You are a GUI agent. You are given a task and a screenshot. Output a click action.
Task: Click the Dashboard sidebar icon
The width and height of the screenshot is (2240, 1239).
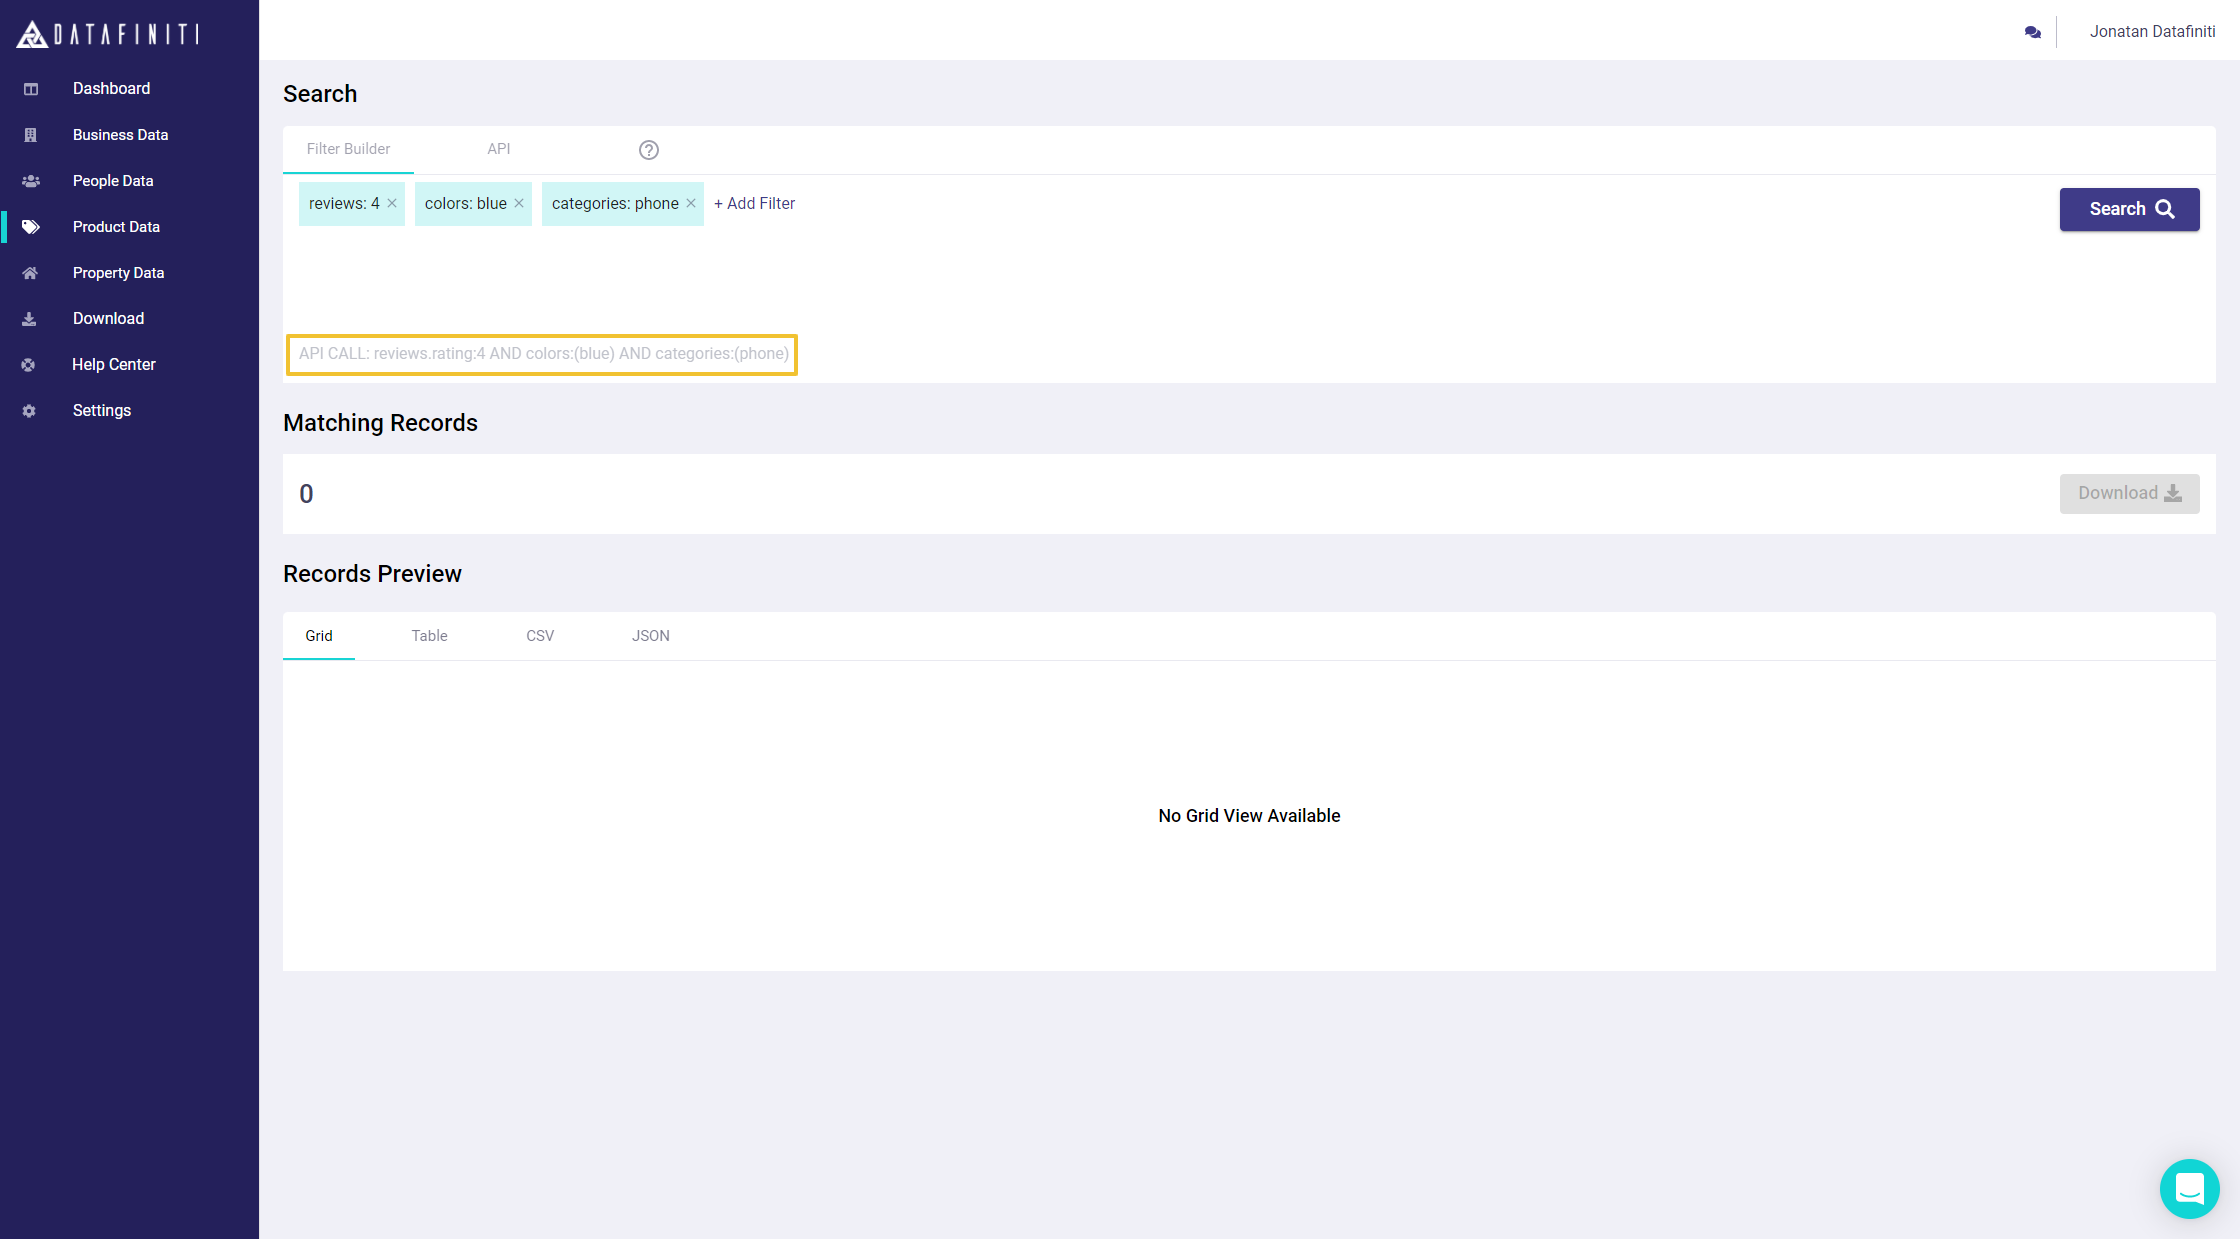[x=31, y=89]
